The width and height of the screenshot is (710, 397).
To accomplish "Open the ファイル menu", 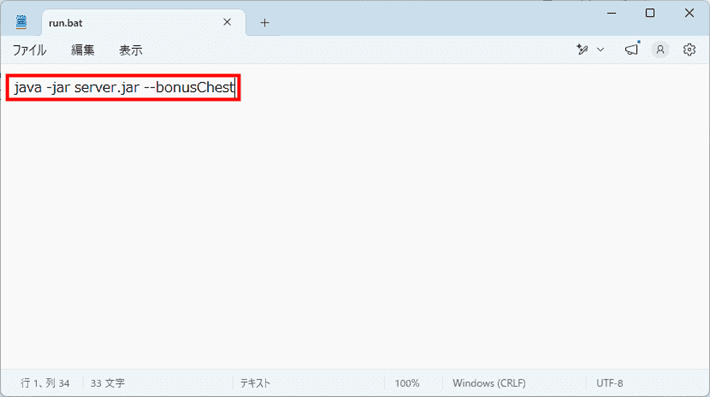I will tap(29, 50).
